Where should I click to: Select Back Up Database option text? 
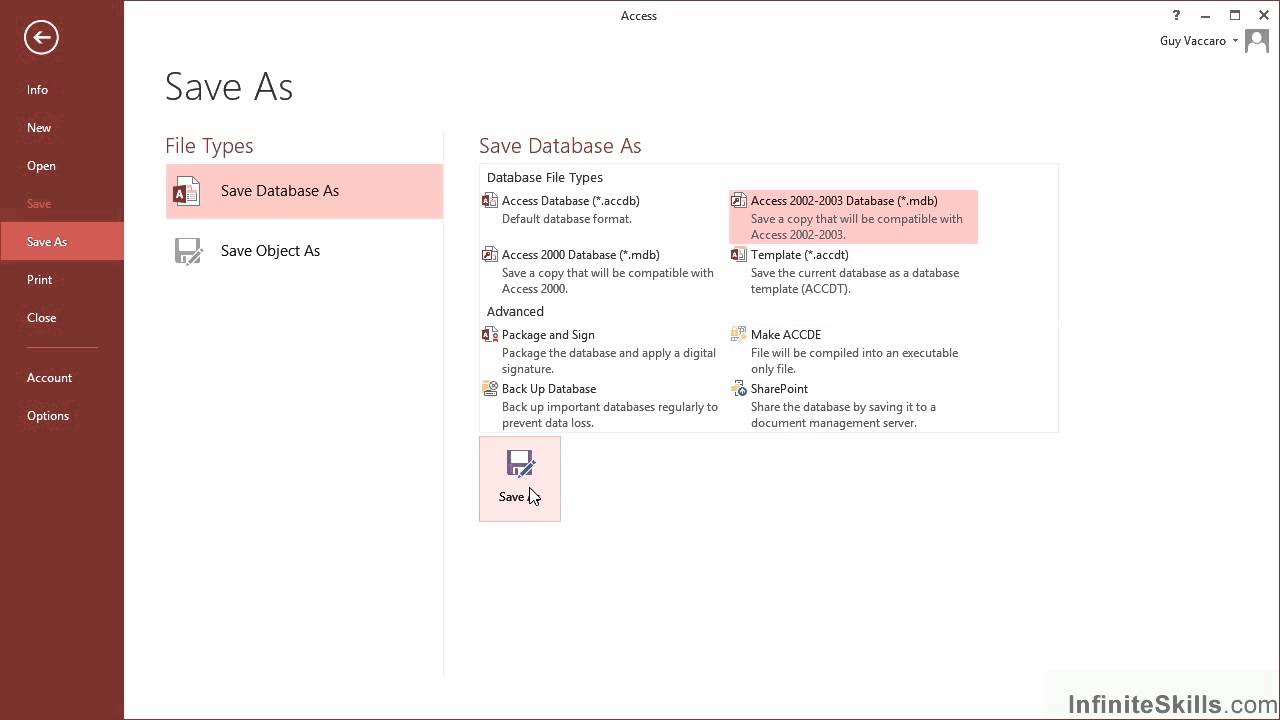coord(549,389)
